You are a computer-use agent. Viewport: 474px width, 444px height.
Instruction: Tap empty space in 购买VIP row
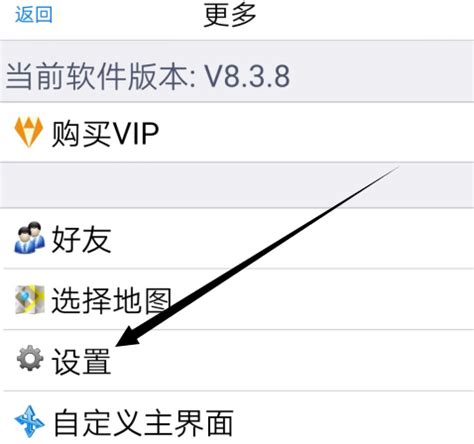(x=317, y=132)
